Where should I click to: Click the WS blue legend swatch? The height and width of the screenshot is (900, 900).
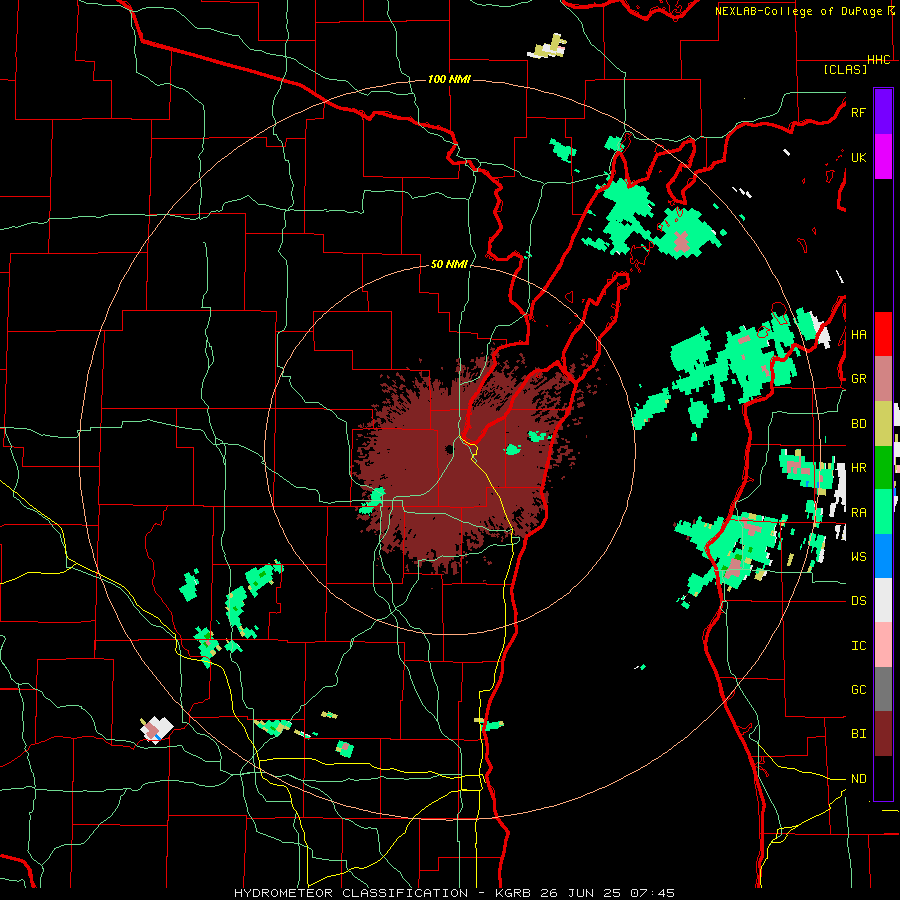coord(883,556)
